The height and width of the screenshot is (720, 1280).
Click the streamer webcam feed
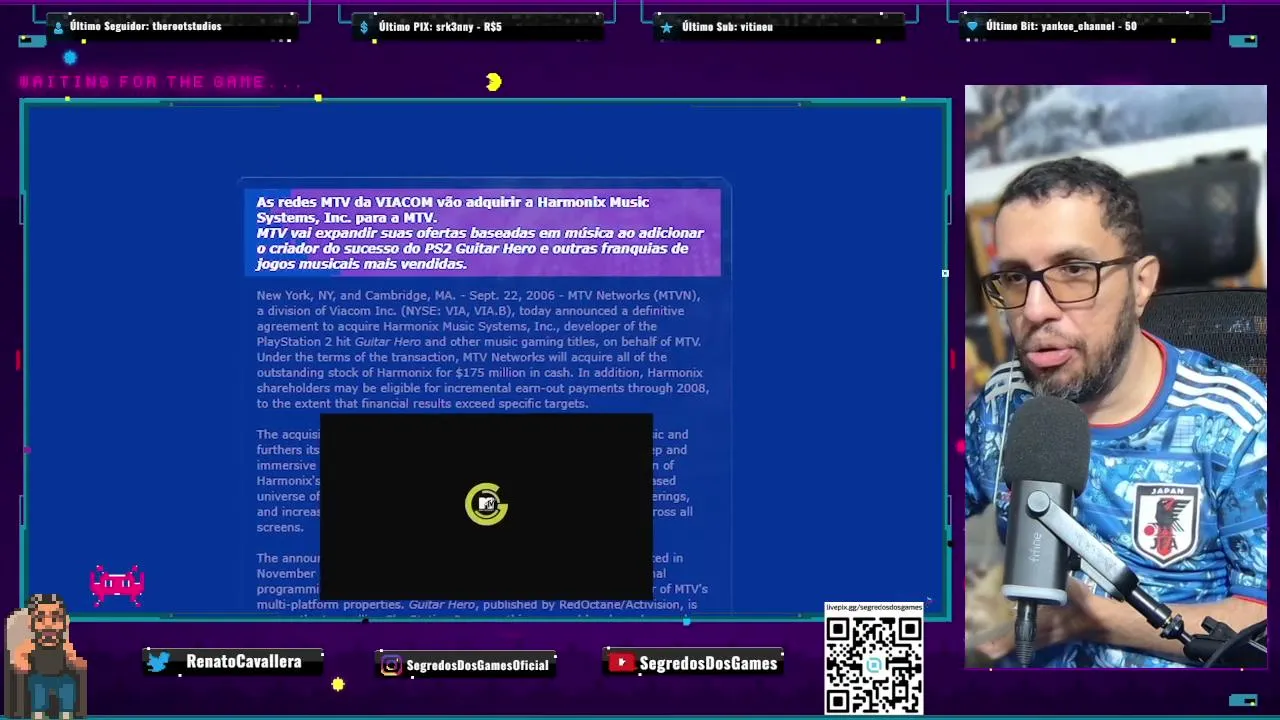pyautogui.click(x=1115, y=377)
